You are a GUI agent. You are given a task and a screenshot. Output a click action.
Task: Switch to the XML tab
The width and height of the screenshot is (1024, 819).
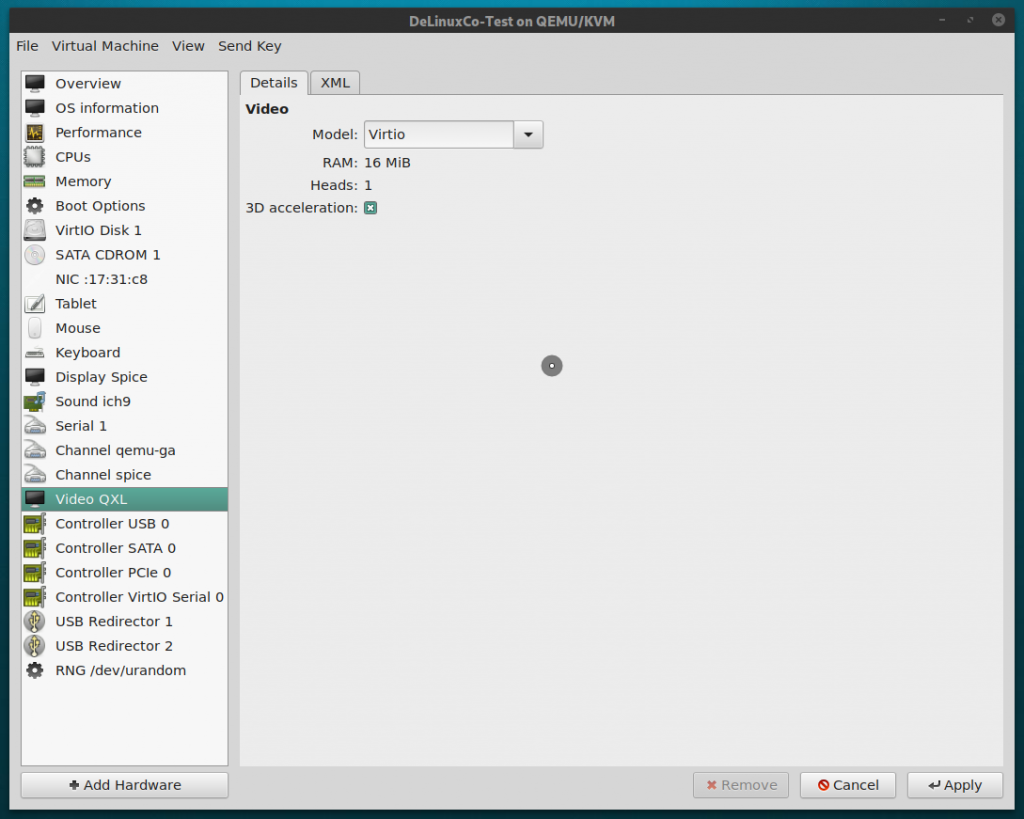[334, 82]
